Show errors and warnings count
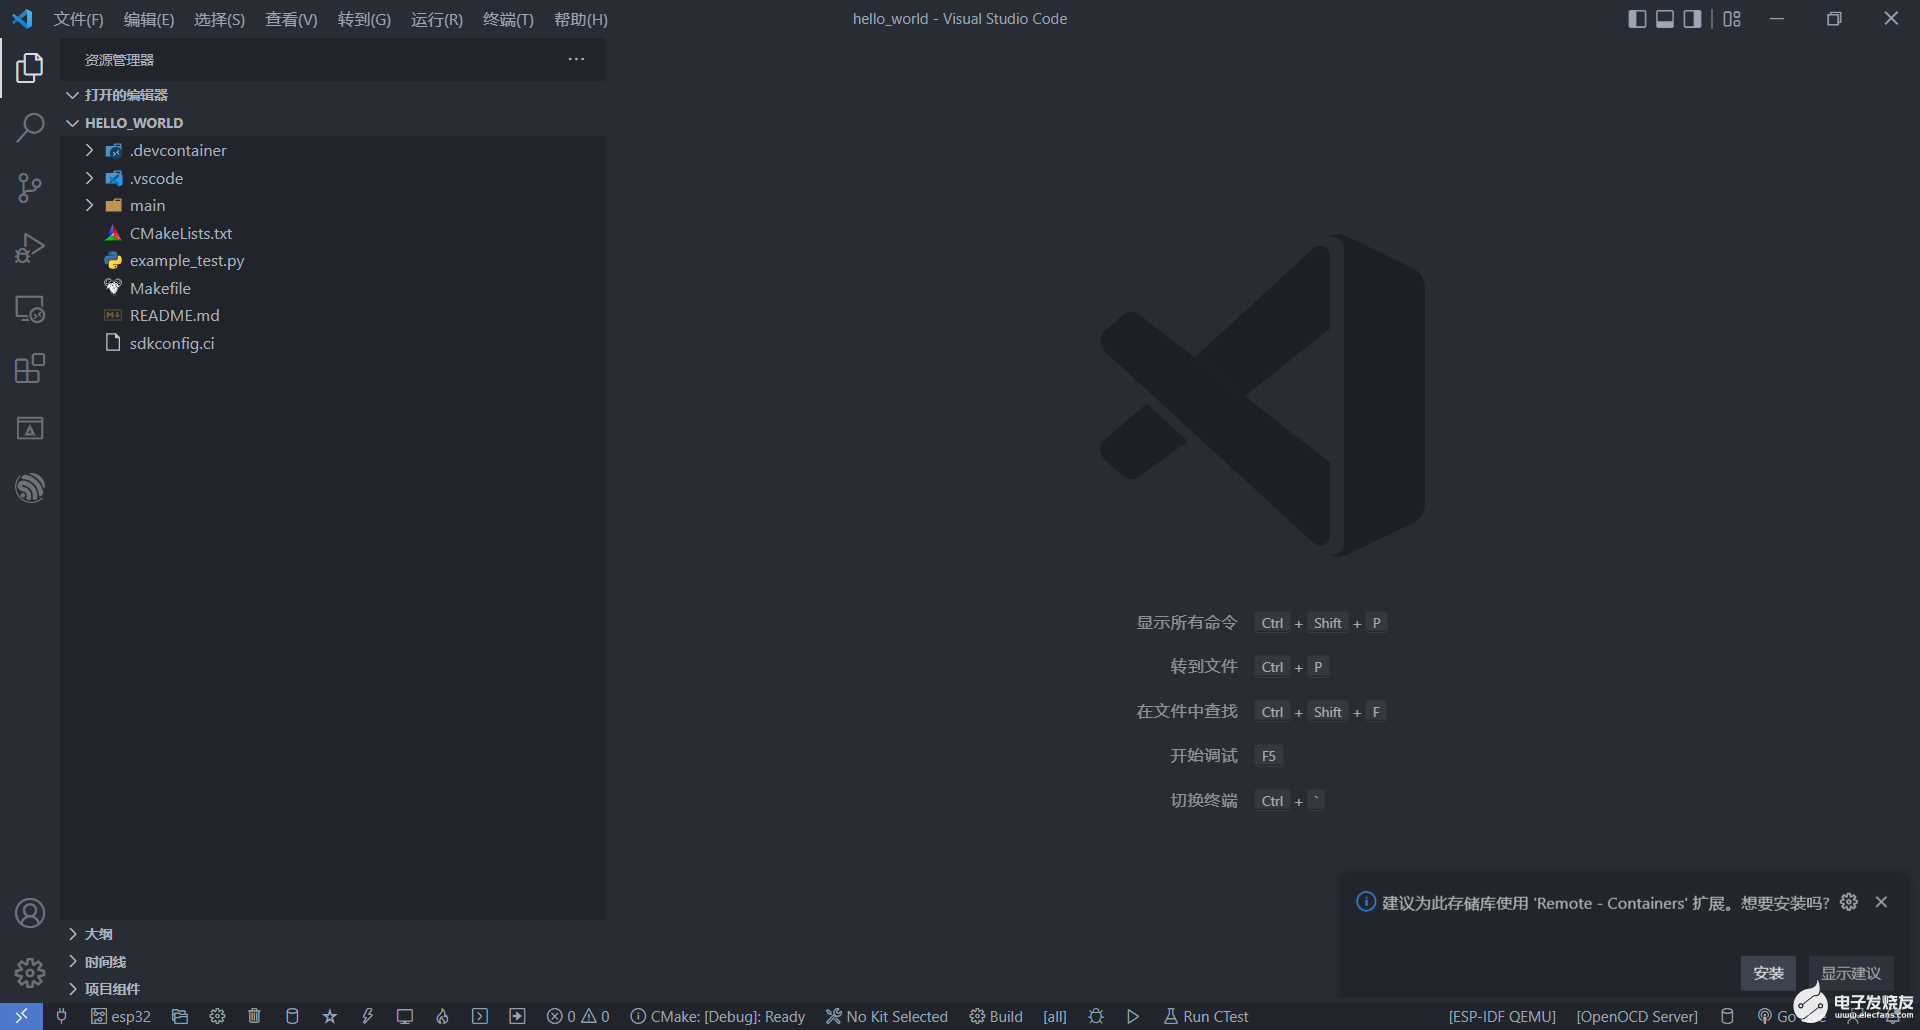The image size is (1920, 1030). point(578,1016)
